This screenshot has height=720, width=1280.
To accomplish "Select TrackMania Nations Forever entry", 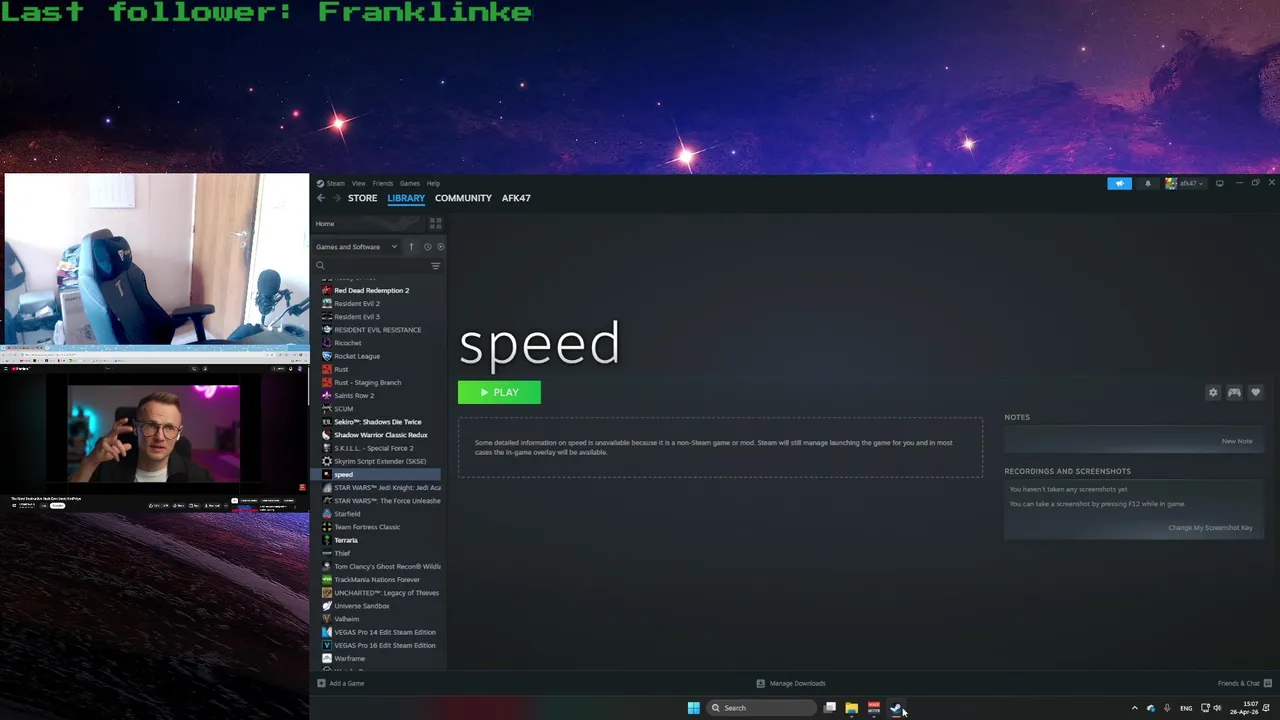I will [x=379, y=580].
